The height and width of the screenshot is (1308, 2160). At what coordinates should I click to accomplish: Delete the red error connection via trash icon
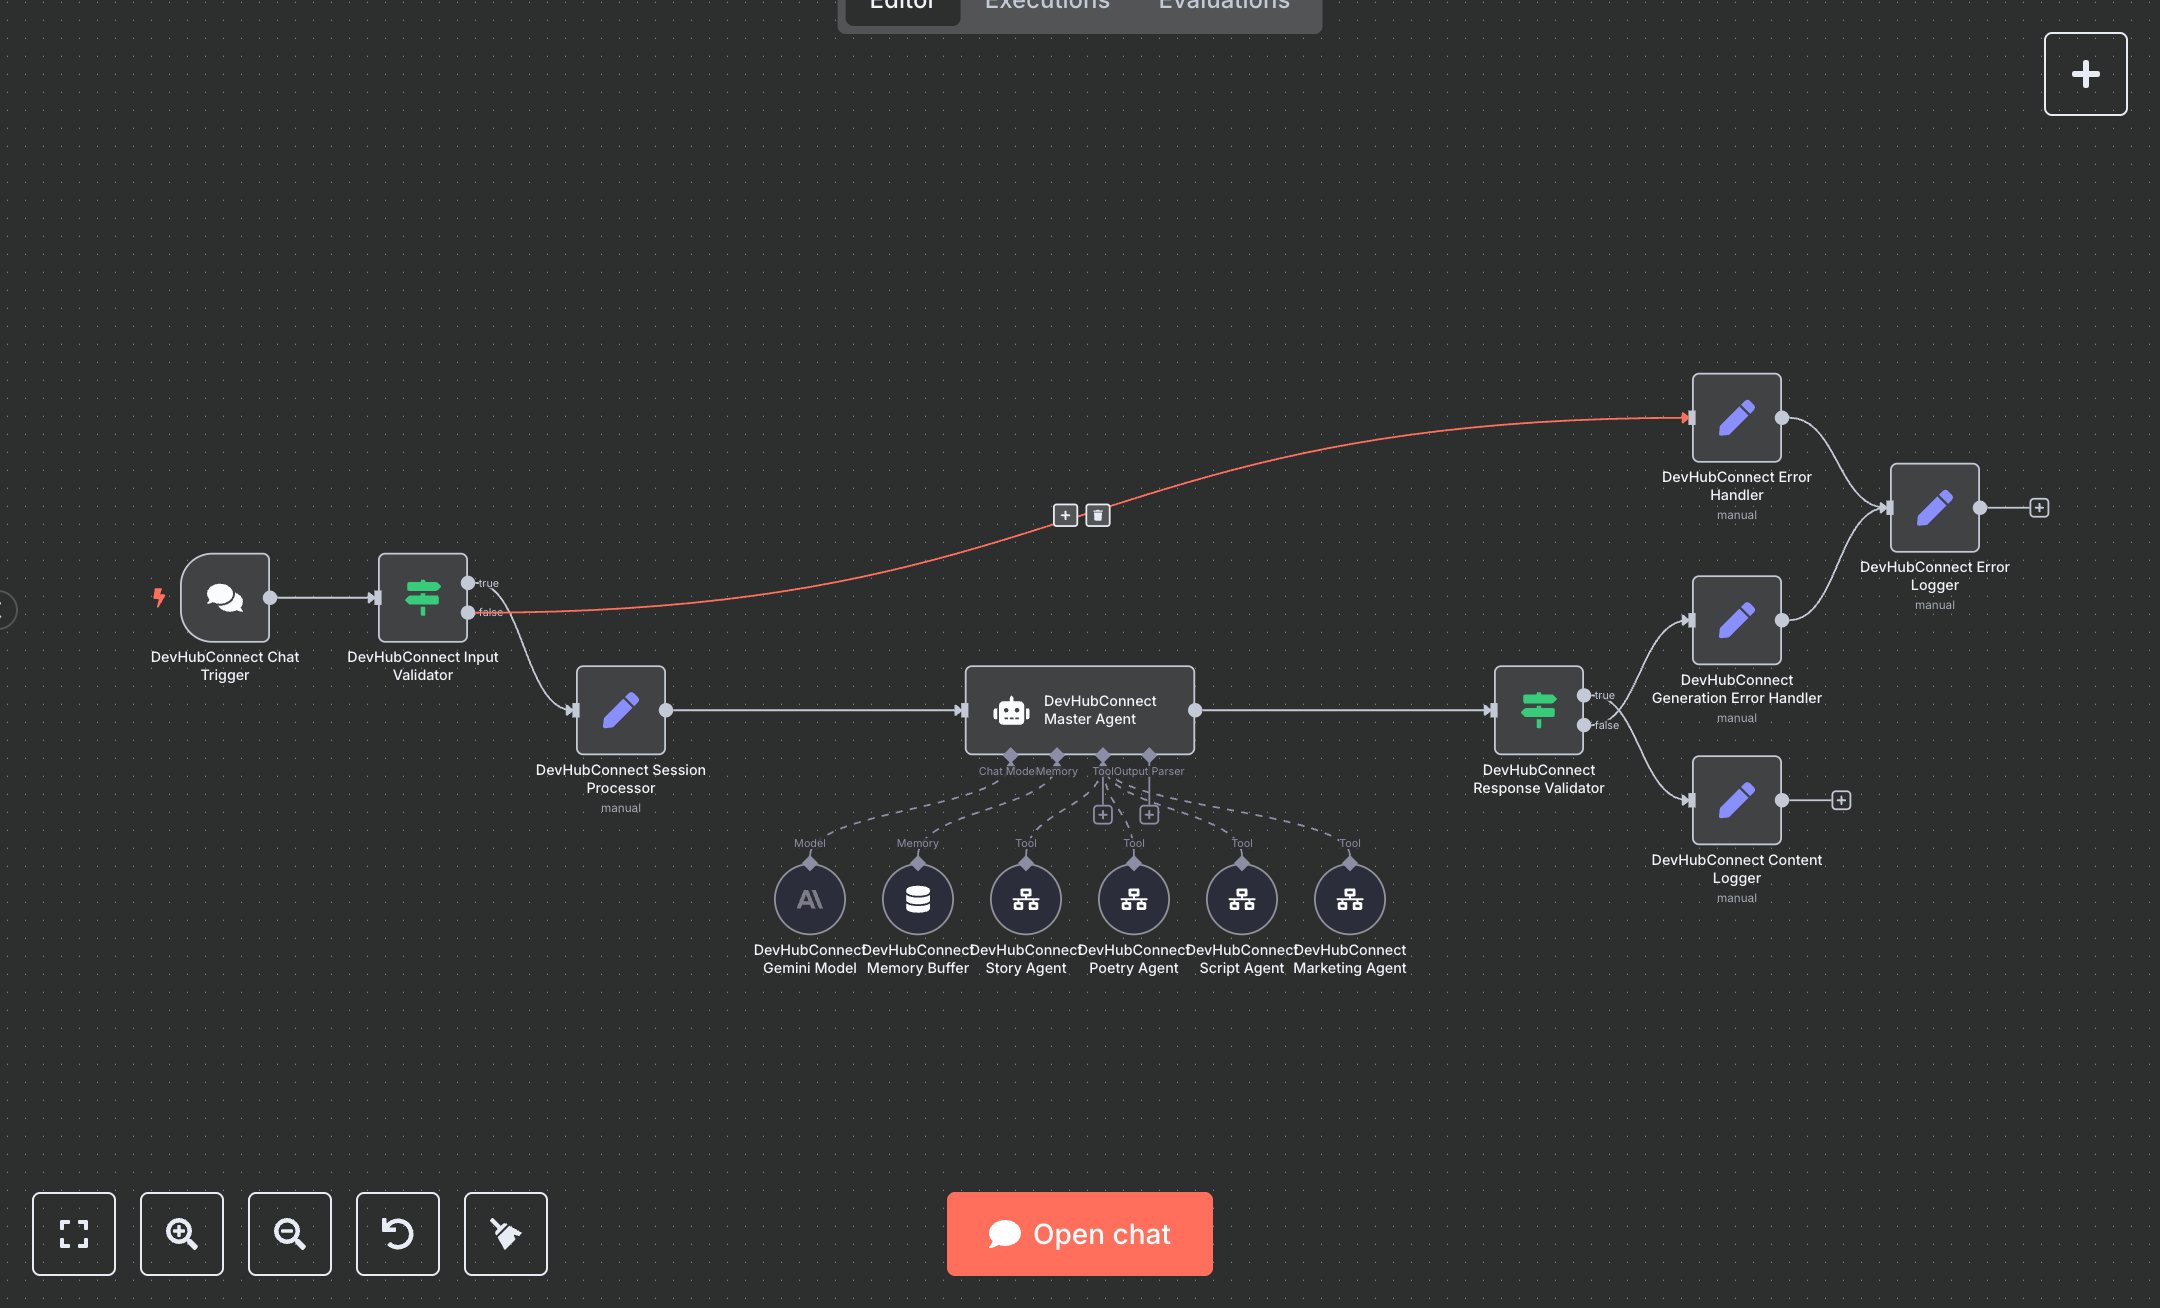[1097, 514]
